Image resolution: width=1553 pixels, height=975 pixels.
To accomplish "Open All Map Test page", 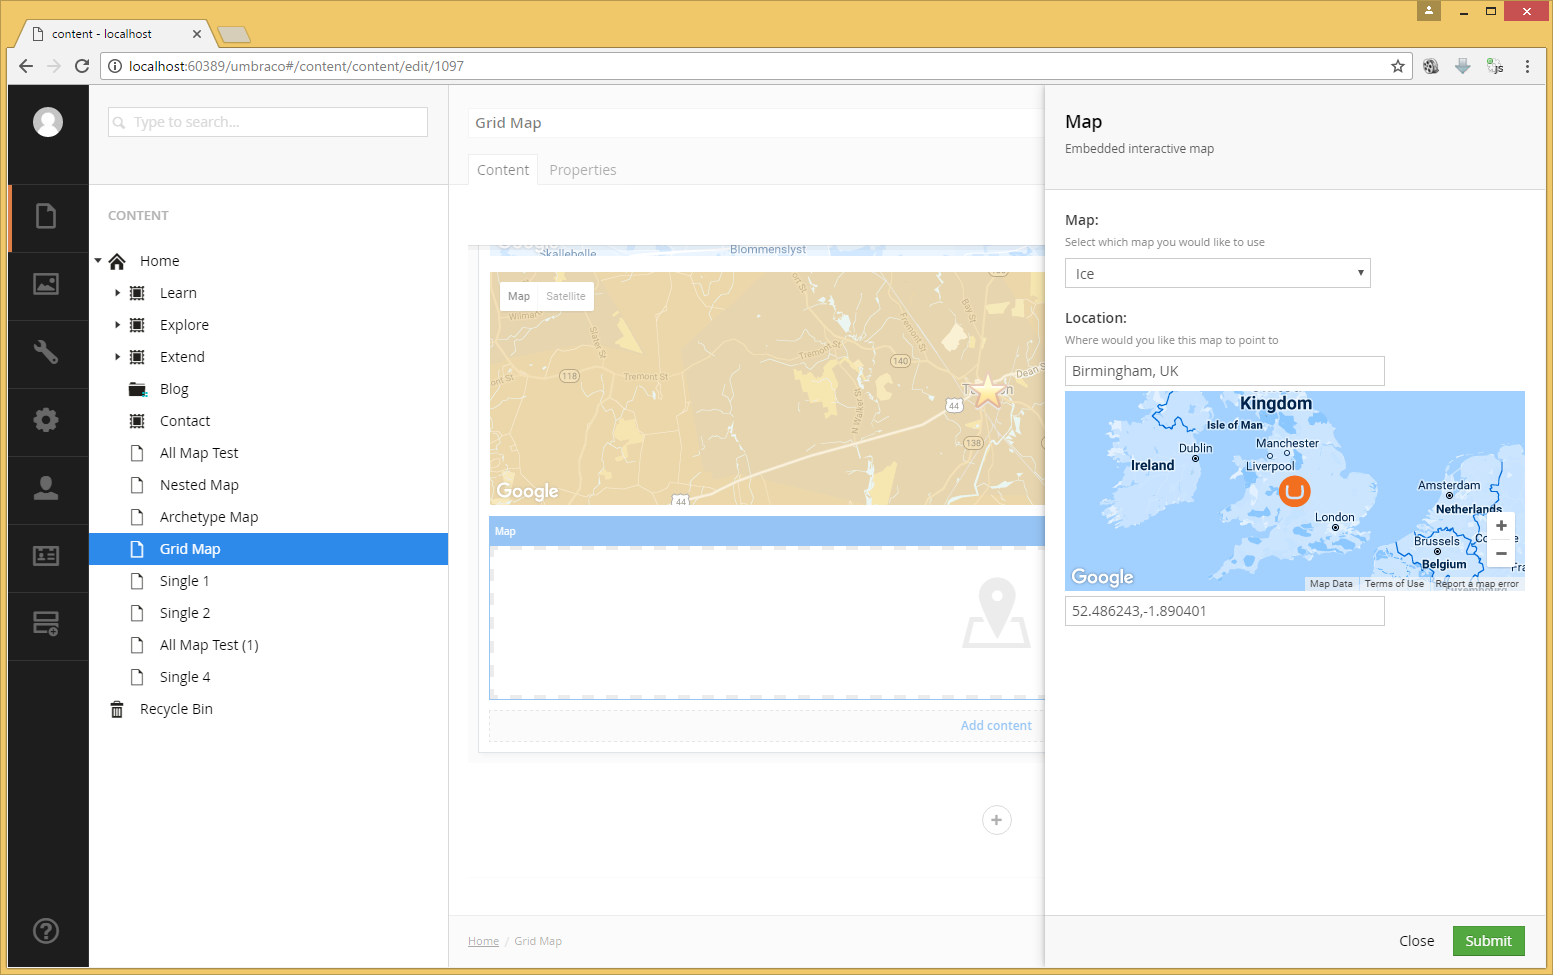I will (x=199, y=453).
